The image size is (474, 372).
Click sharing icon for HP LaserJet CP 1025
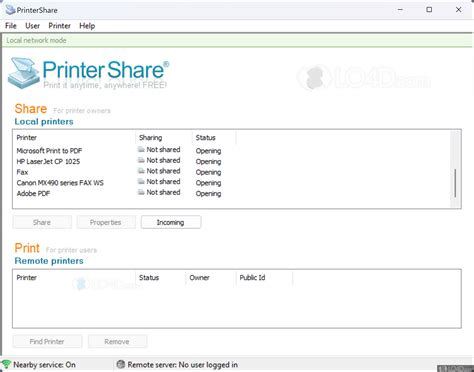[141, 160]
